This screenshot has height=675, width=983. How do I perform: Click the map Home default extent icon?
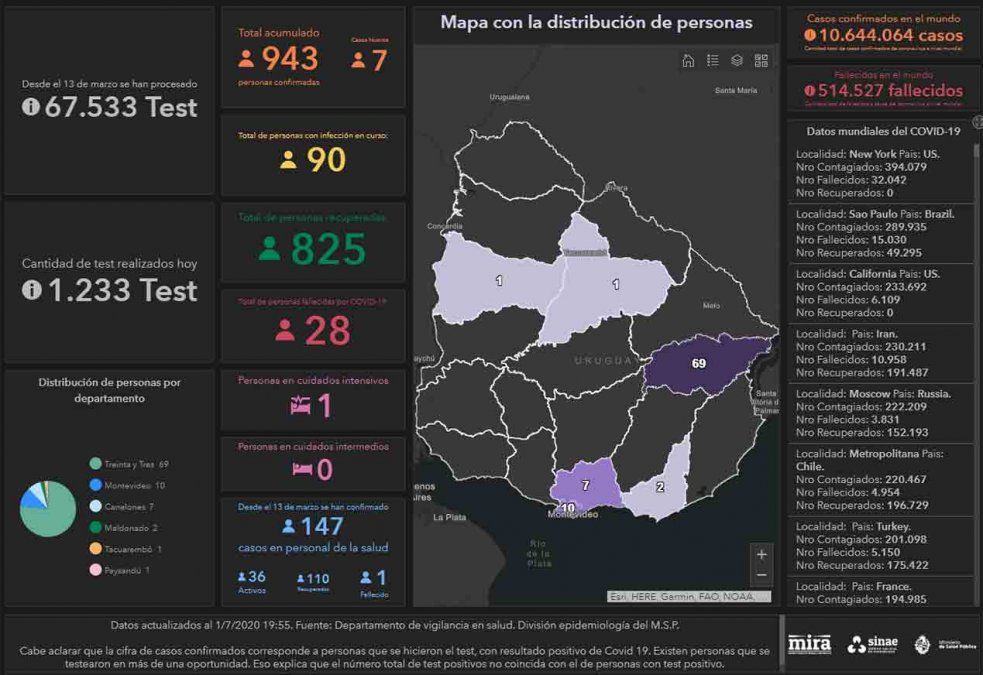[688, 60]
